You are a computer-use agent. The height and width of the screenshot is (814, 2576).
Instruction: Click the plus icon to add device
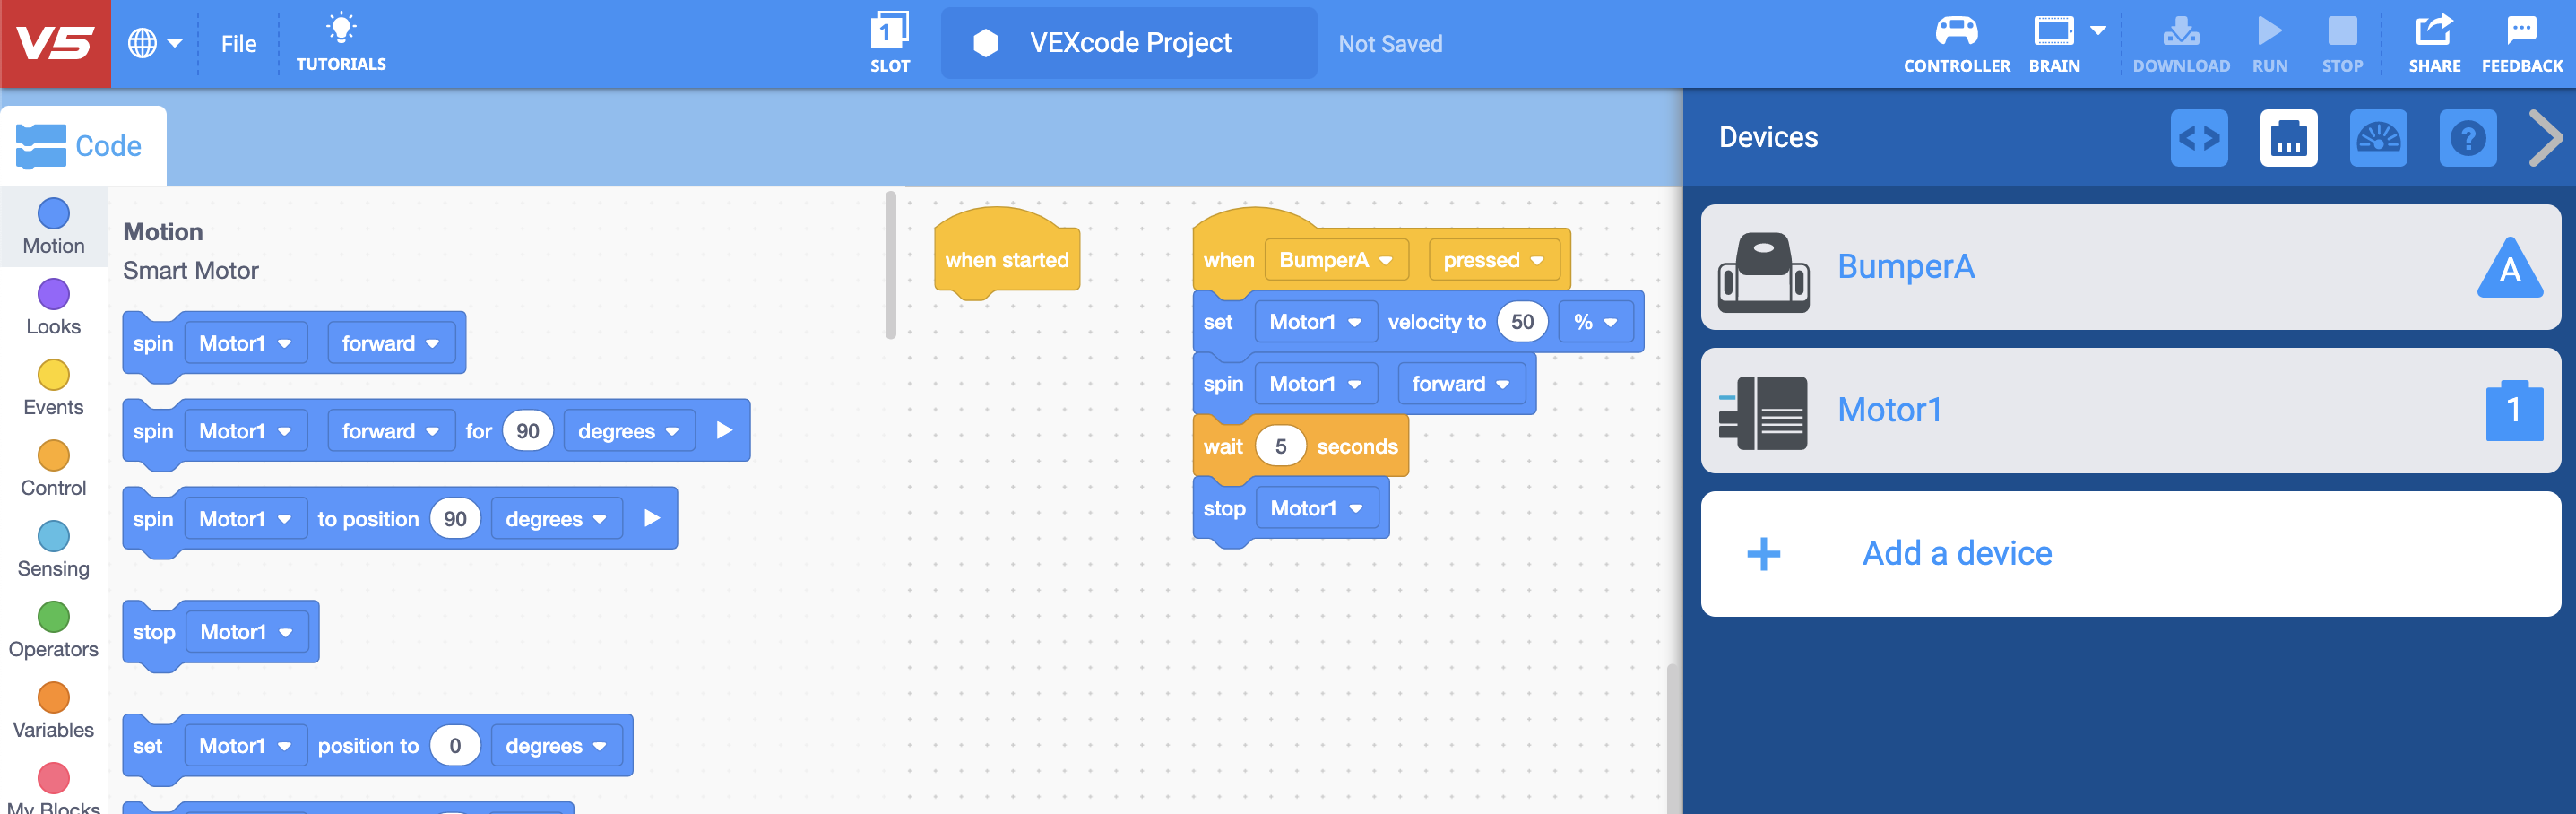[x=1763, y=554]
